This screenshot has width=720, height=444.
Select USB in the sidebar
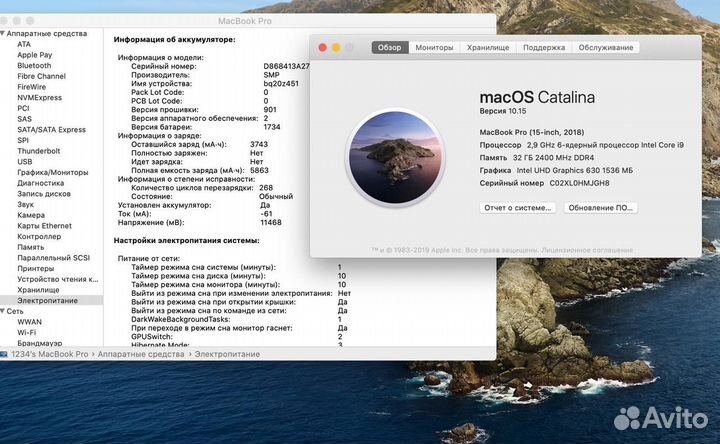25,162
